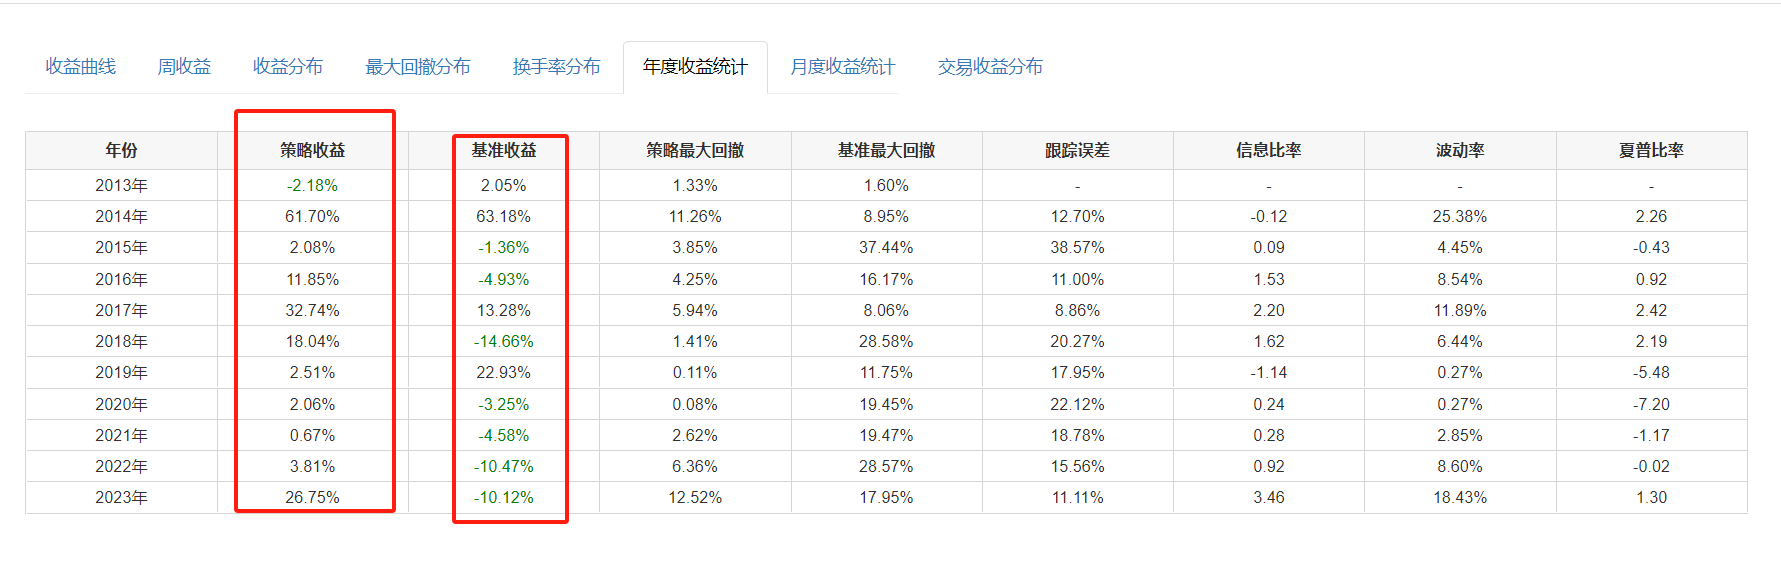
Task: Select the 年度收益统计 tab
Action: (x=695, y=67)
